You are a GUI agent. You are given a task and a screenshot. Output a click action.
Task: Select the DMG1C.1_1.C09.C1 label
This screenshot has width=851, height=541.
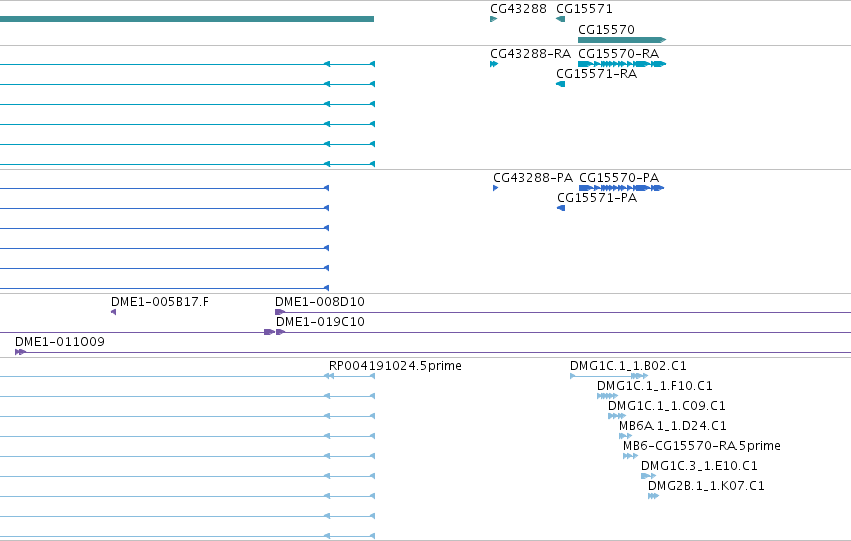tap(666, 406)
